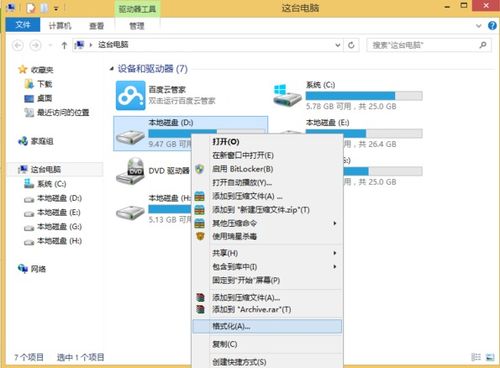This screenshot has height=368, width=500.
Task: Open Favorites (收藏夹) star in sidebar
Action: (23, 69)
